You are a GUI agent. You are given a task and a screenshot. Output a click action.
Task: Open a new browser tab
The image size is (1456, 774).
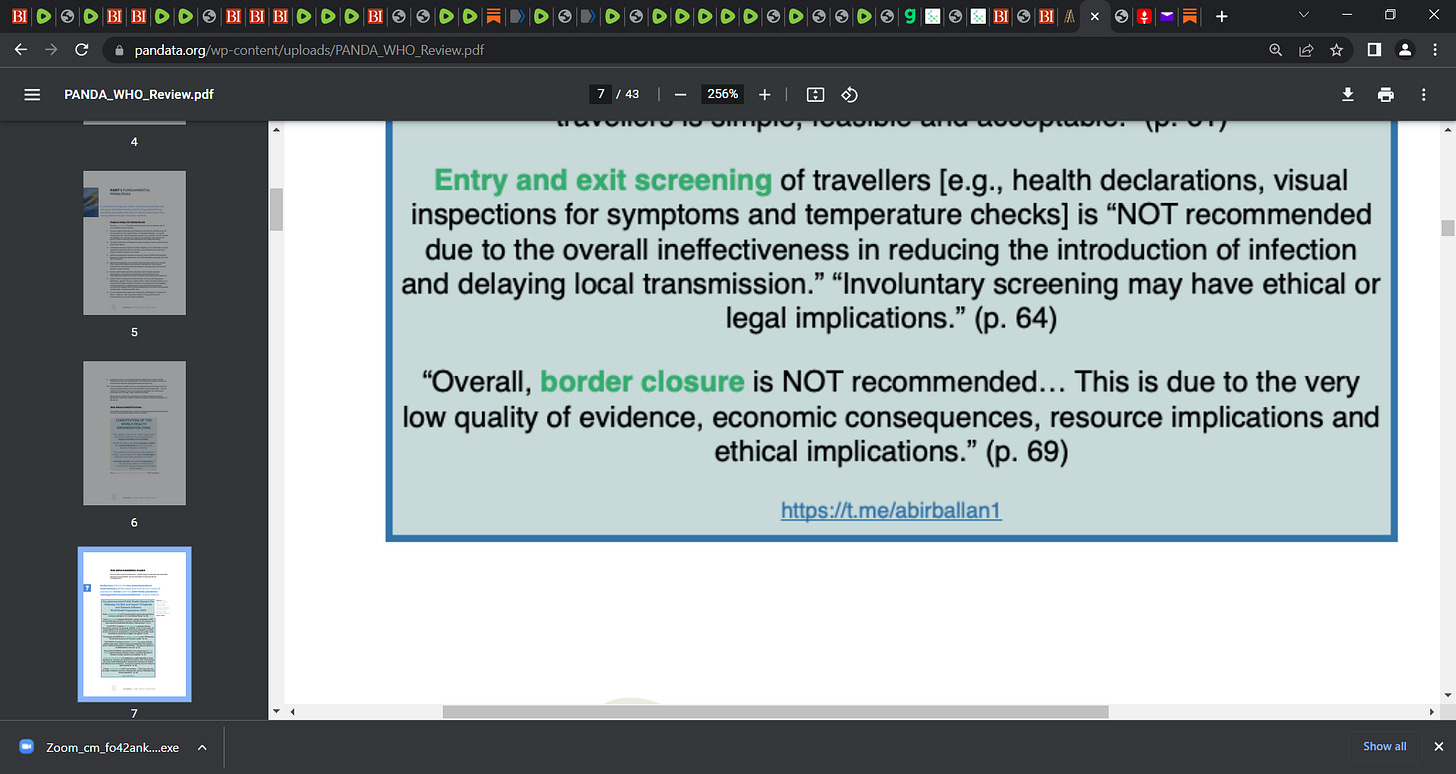1221,16
